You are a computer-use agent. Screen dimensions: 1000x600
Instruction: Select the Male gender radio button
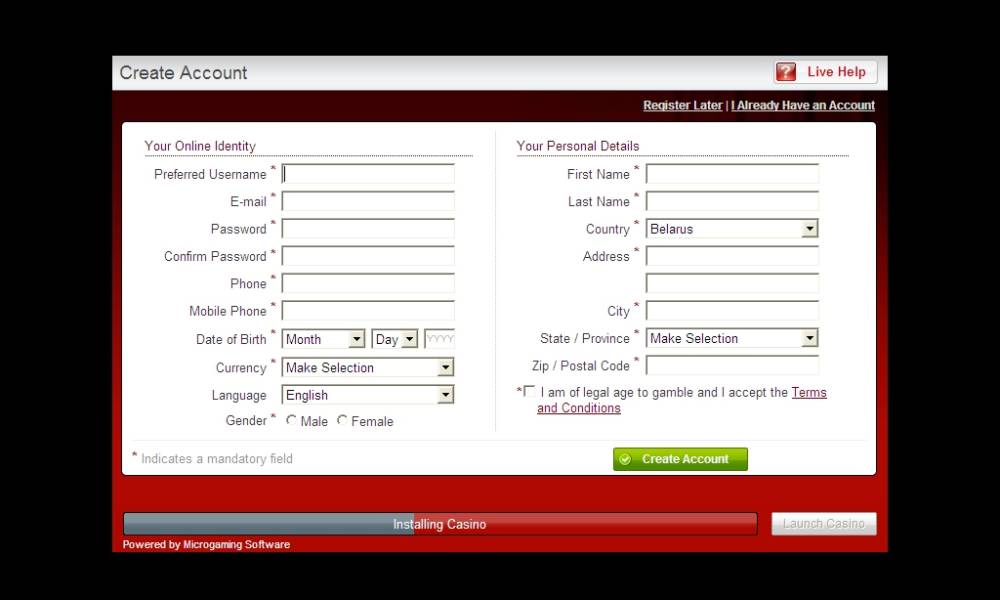292,421
